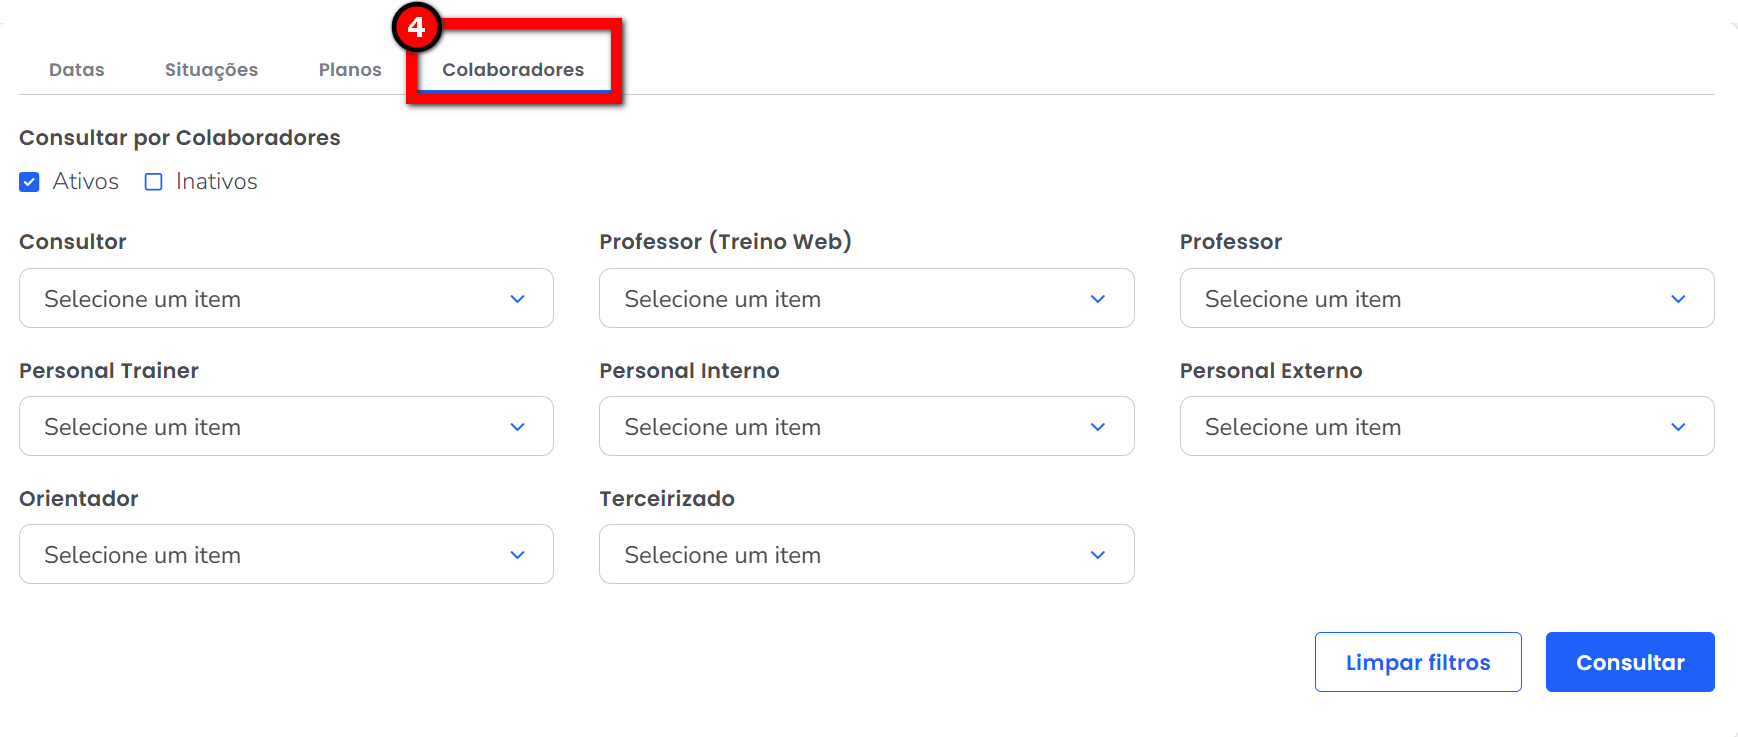Image resolution: width=1738 pixels, height=737 pixels.
Task: Open the Datas tab
Action: click(x=77, y=70)
